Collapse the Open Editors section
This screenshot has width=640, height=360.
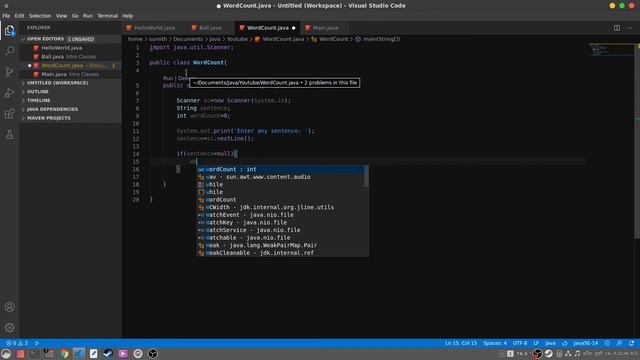tap(45, 39)
